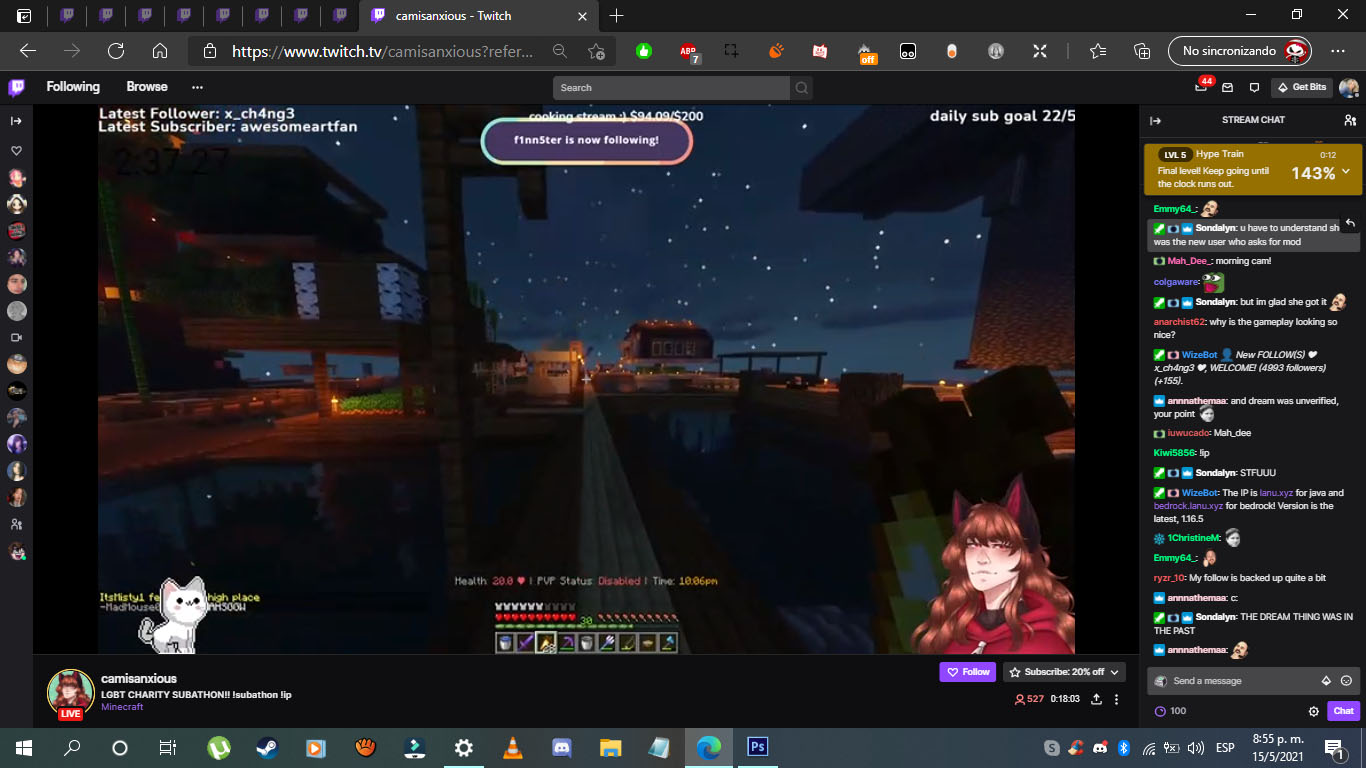Click the zoom out magnifier in address bar
1366x768 pixels.
[x=560, y=51]
